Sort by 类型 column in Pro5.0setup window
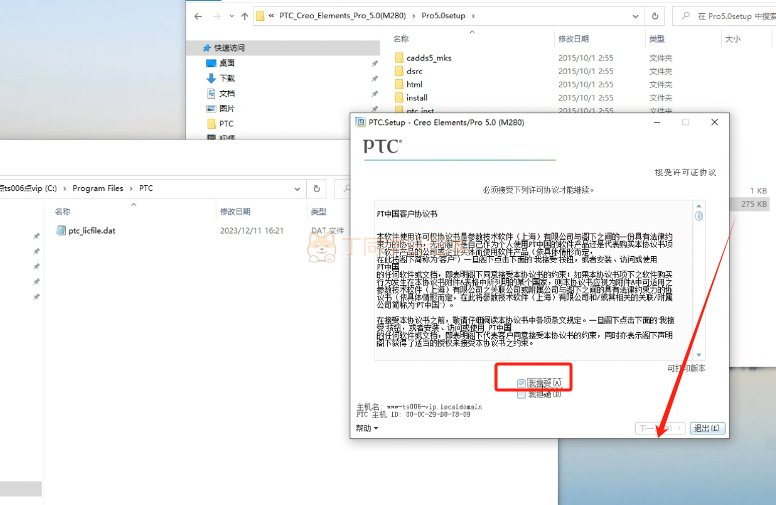This screenshot has height=505, width=776. click(657, 39)
